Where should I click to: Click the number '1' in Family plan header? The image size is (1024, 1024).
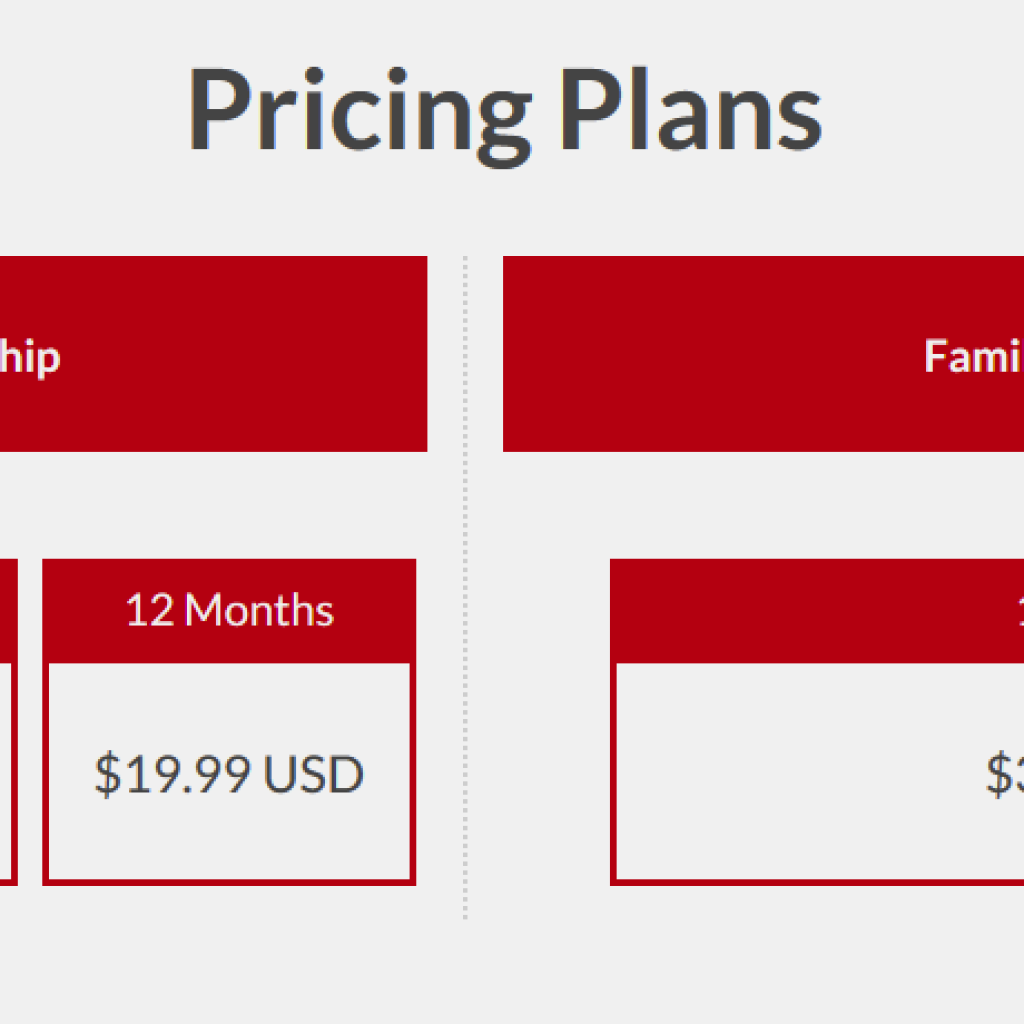point(1020,610)
